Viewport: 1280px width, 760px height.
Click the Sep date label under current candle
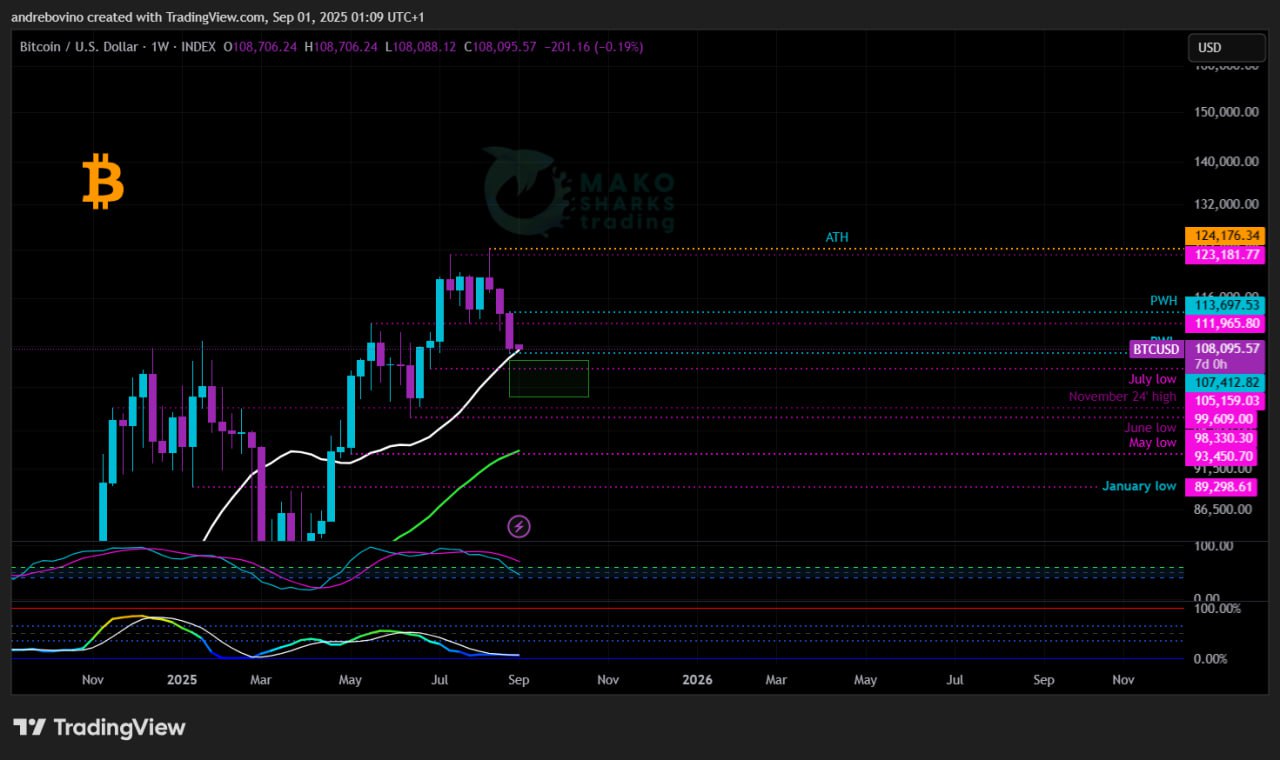[x=519, y=680]
